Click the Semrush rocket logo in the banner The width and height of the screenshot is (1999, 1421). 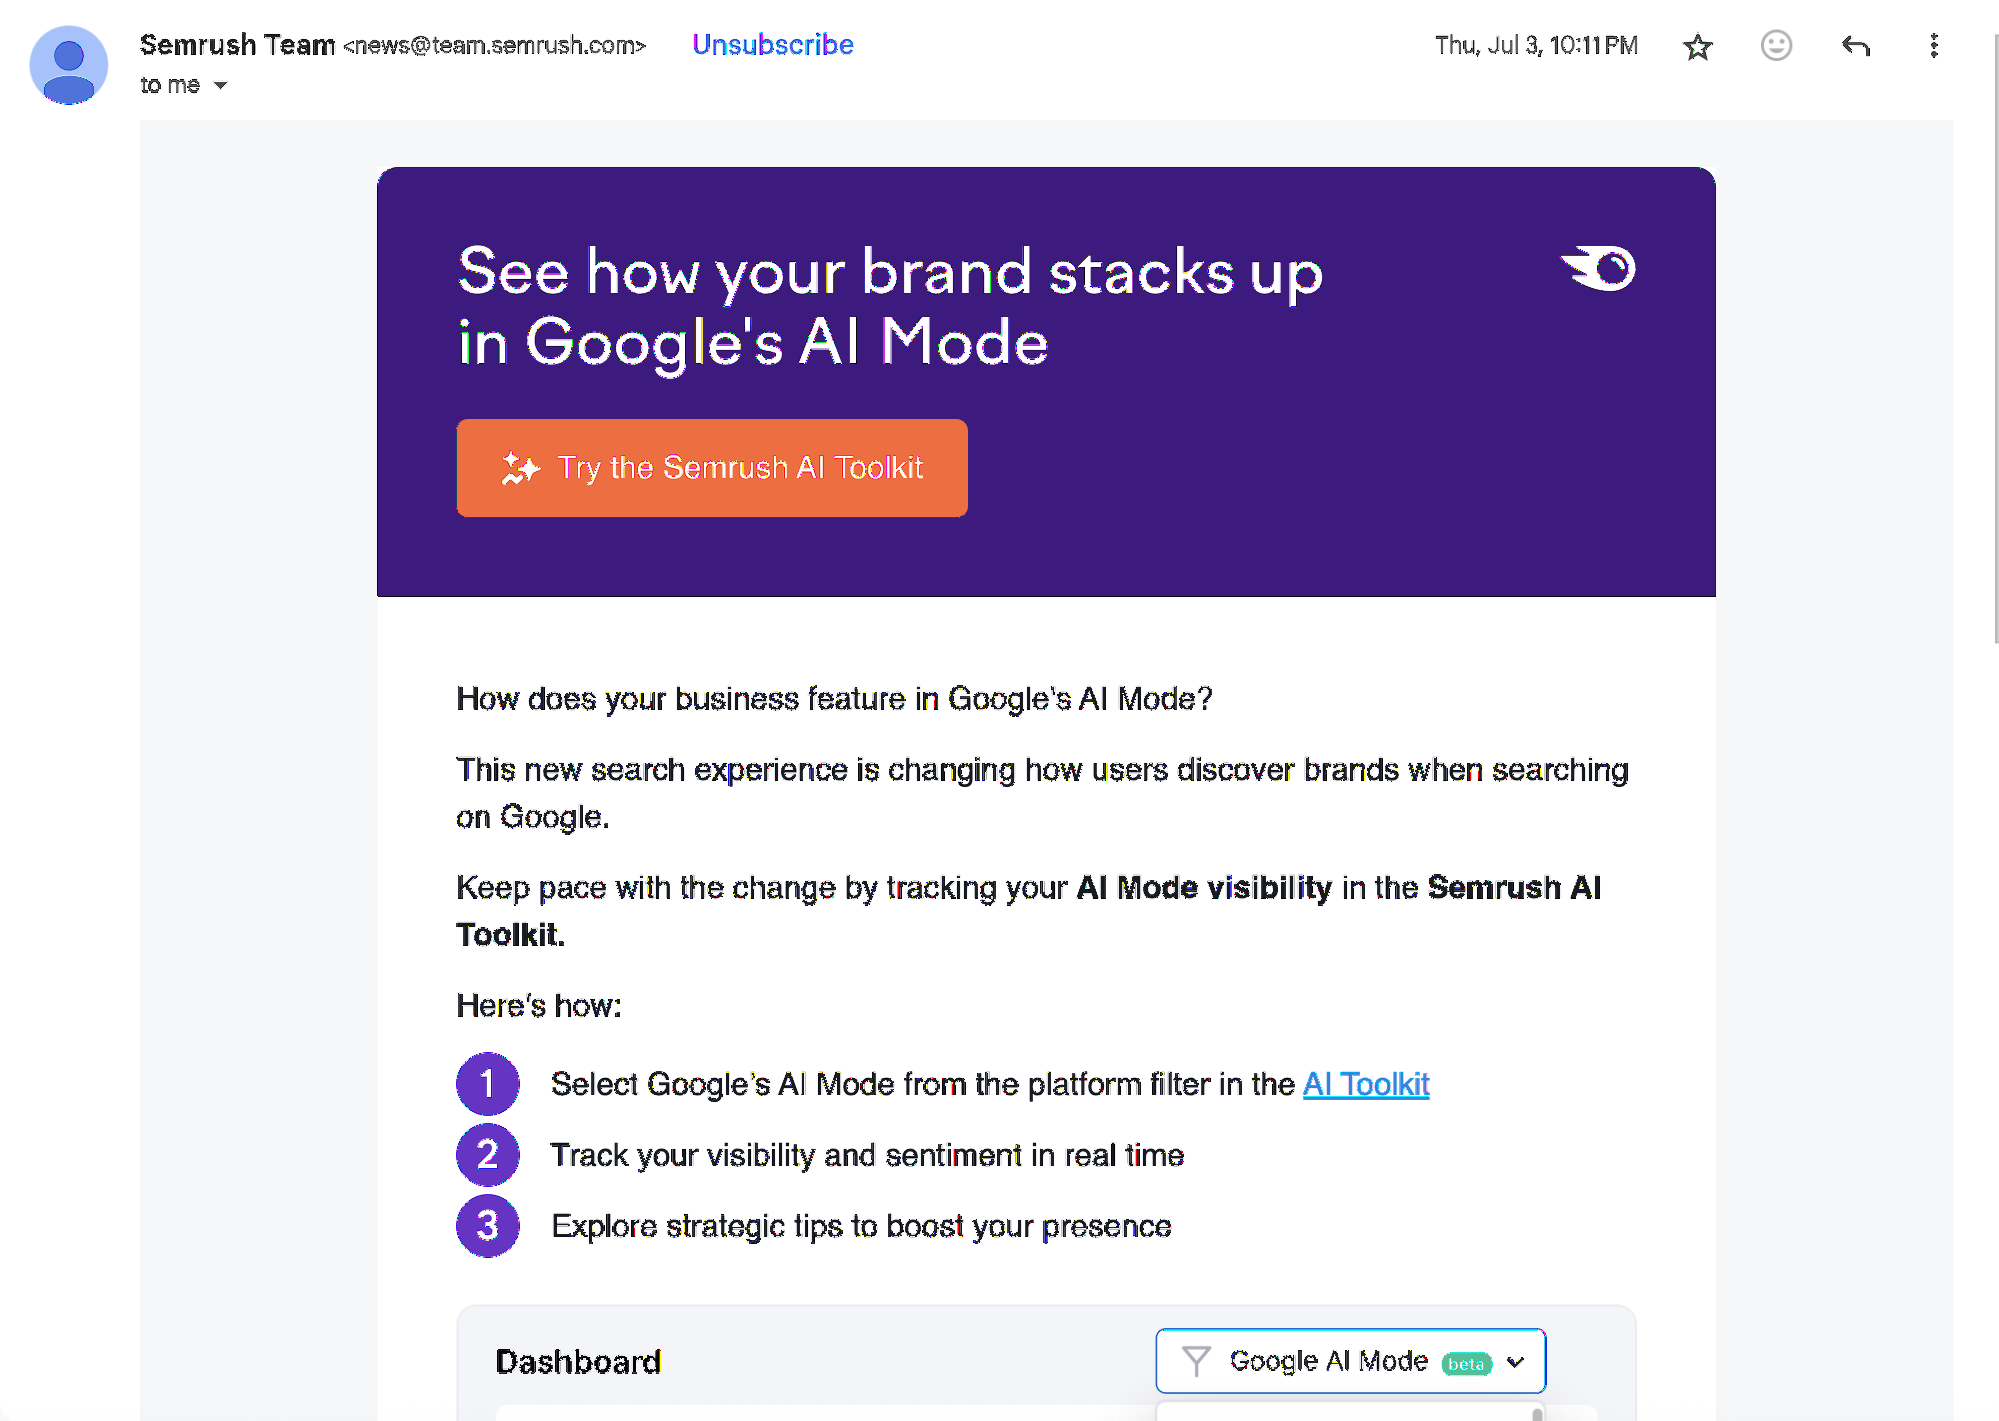click(1597, 268)
